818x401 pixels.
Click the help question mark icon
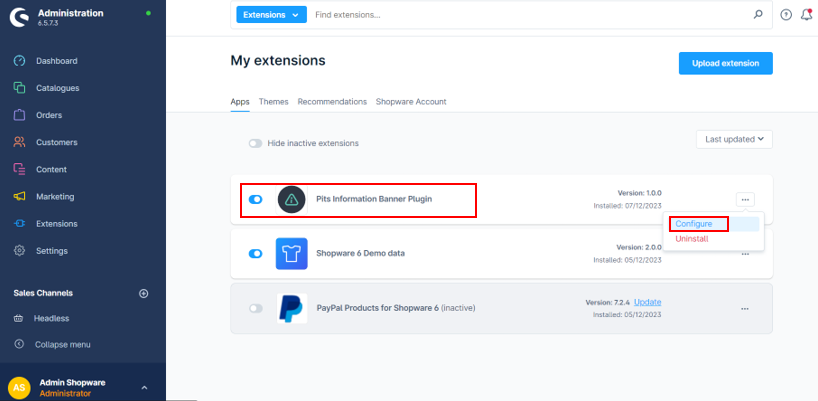tap(785, 15)
